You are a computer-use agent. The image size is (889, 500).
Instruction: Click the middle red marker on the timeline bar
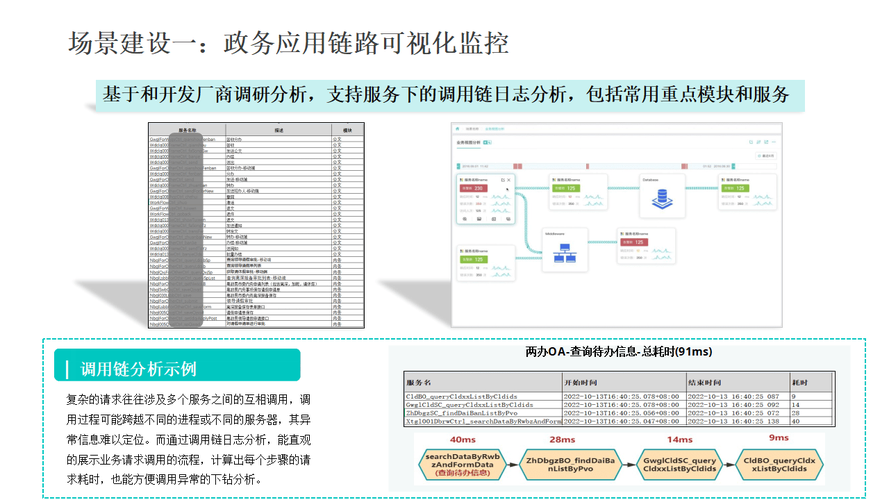(587, 166)
